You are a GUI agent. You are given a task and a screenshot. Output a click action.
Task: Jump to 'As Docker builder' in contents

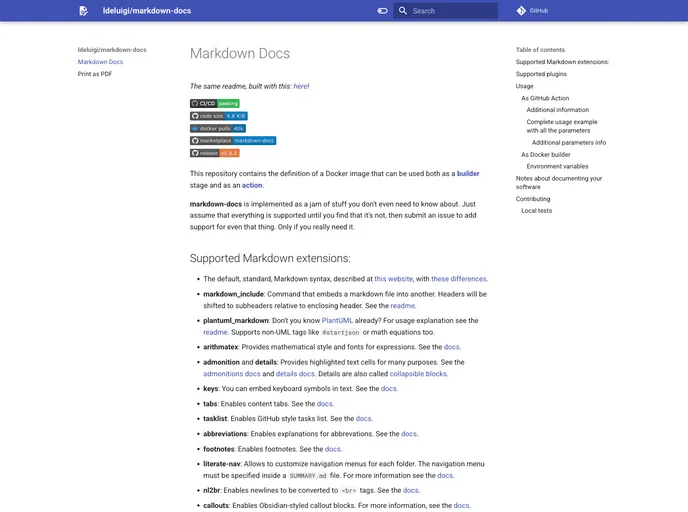click(x=546, y=154)
